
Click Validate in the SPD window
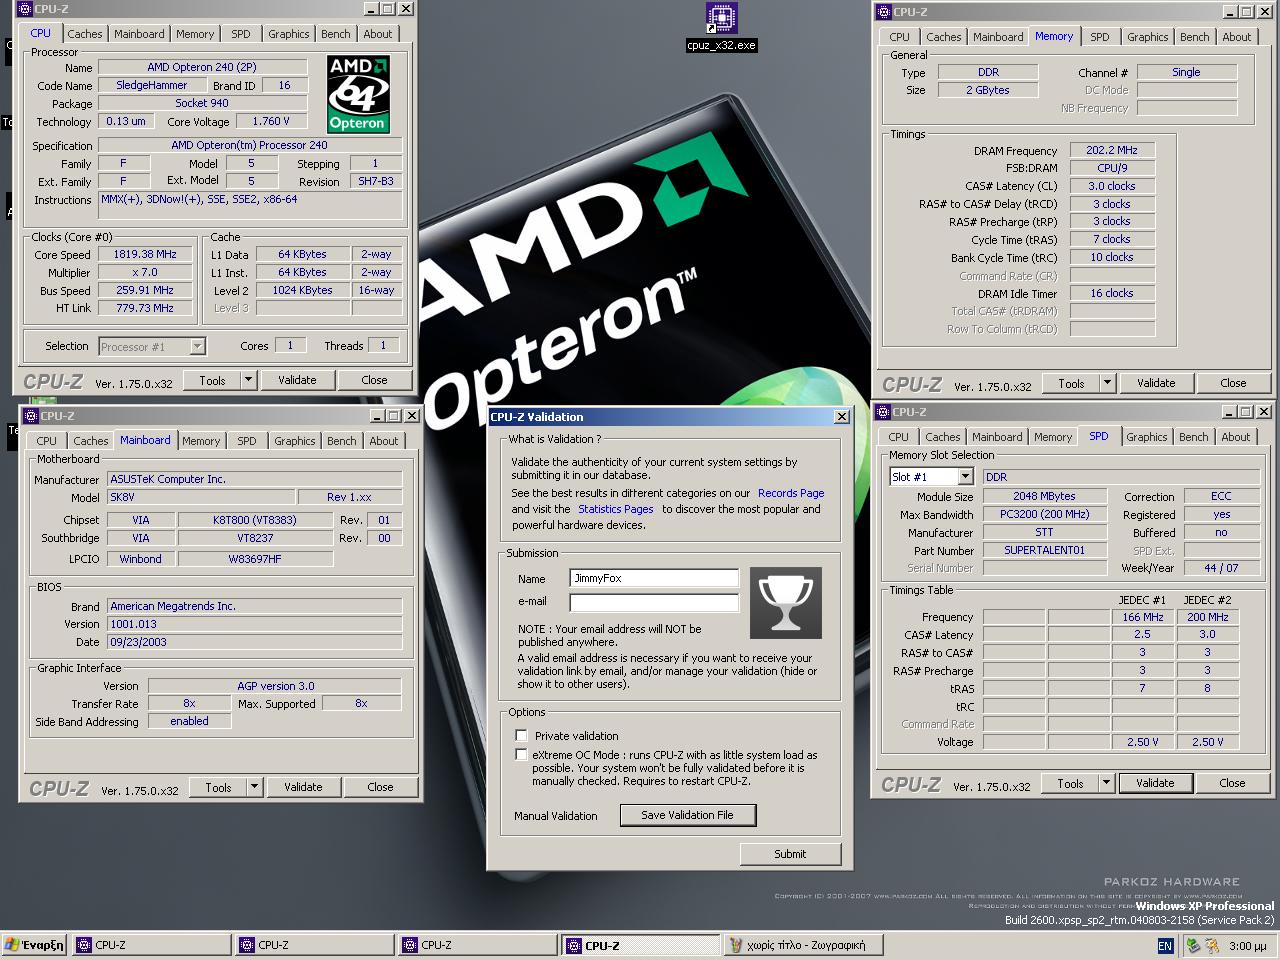(x=1155, y=783)
